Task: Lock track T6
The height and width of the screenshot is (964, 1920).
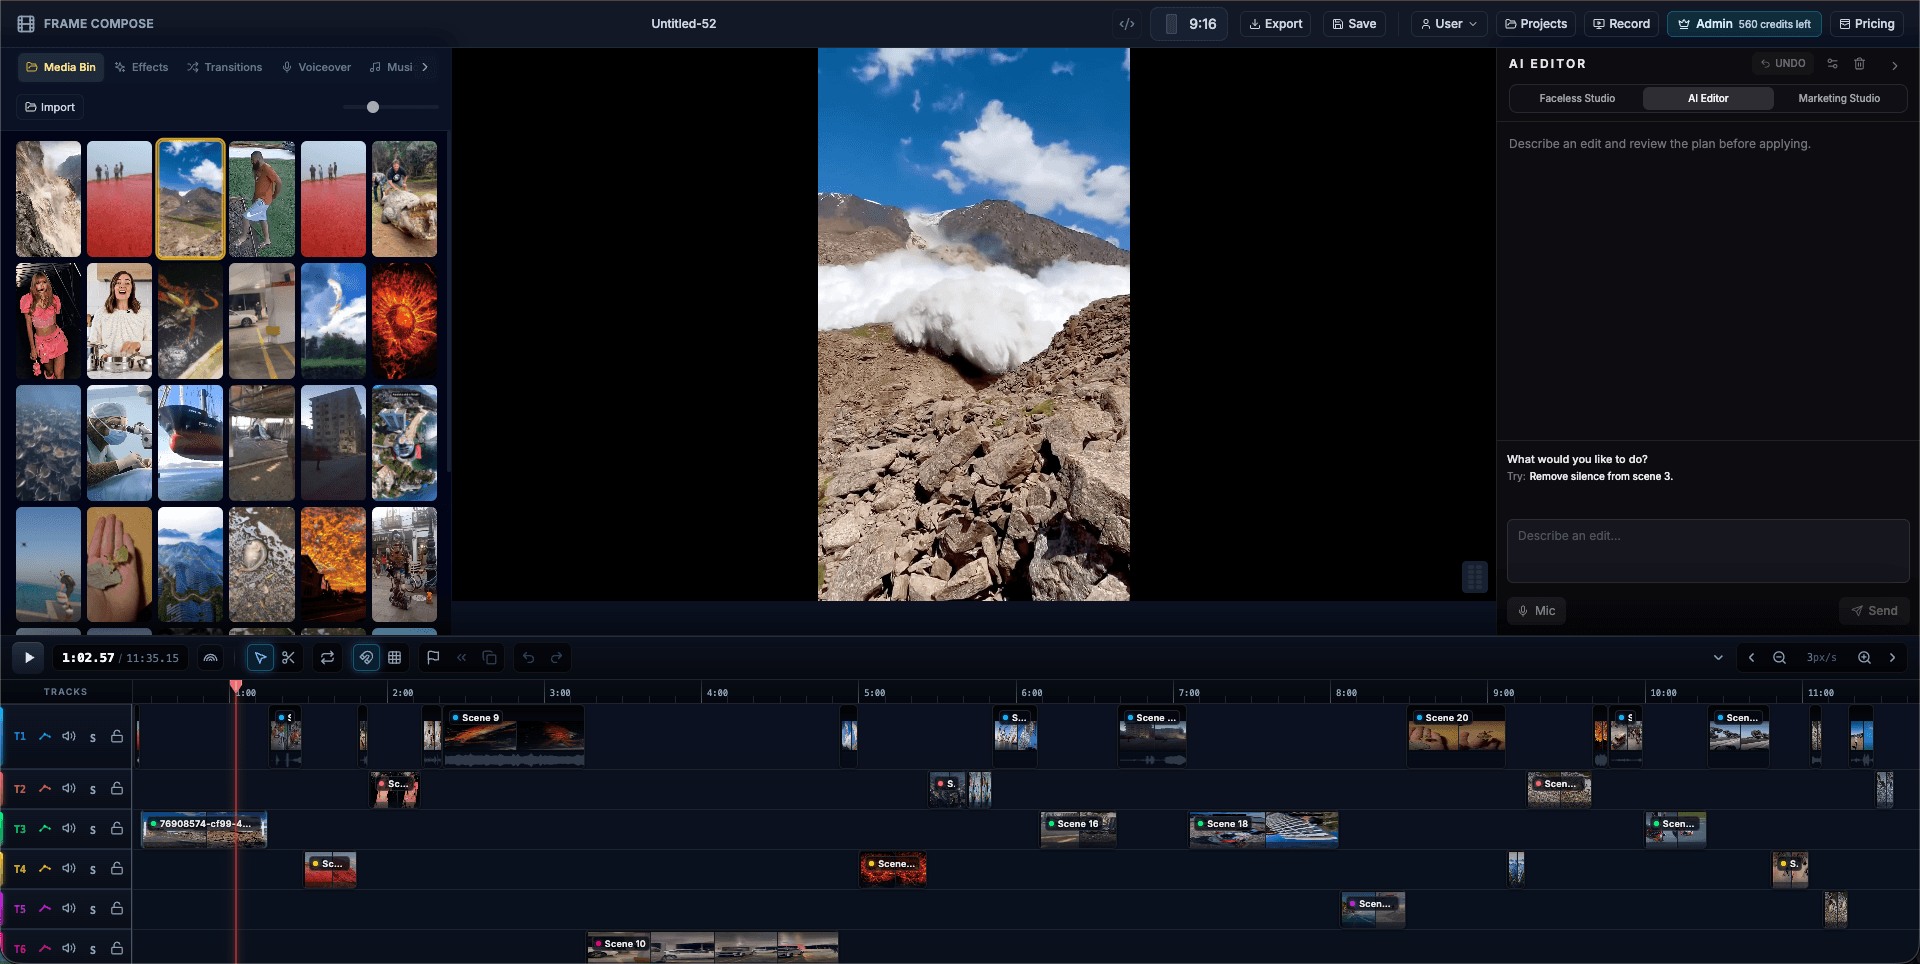Action: pyautogui.click(x=117, y=948)
